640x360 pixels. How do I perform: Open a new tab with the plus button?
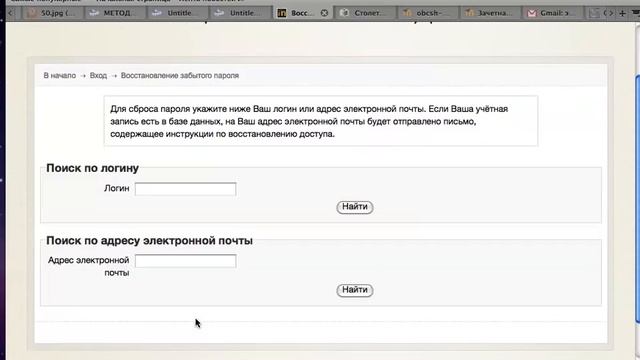click(622, 13)
